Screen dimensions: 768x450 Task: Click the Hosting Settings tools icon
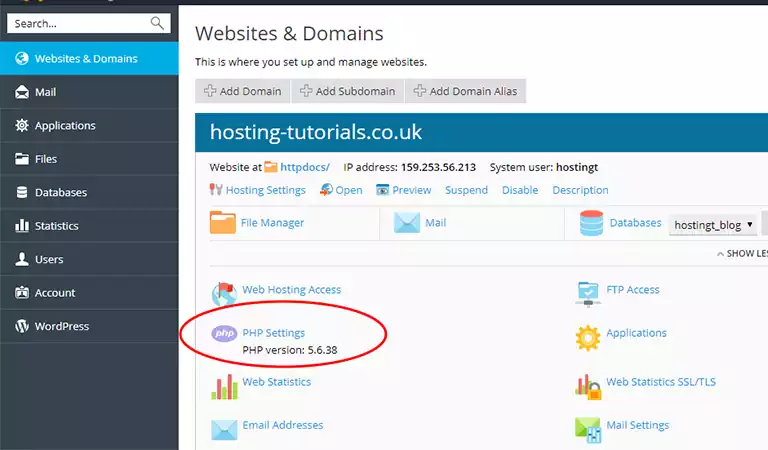point(216,189)
